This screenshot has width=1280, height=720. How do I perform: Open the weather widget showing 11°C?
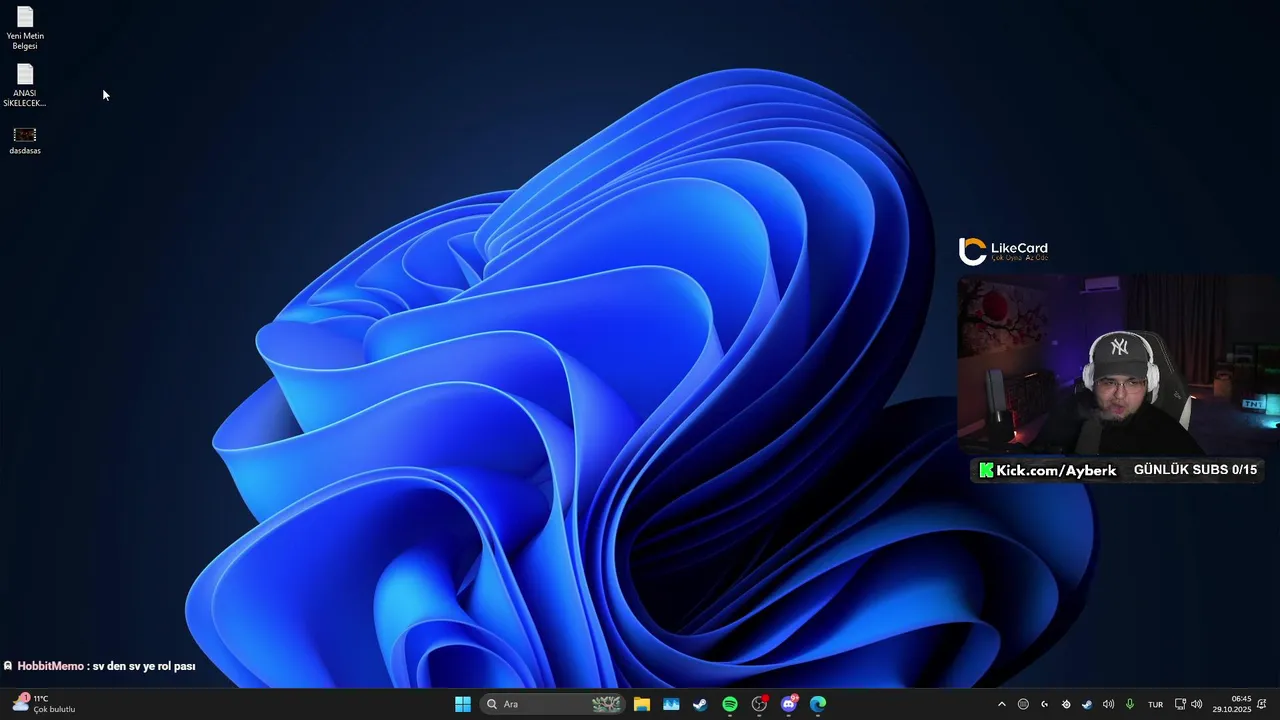(44, 704)
